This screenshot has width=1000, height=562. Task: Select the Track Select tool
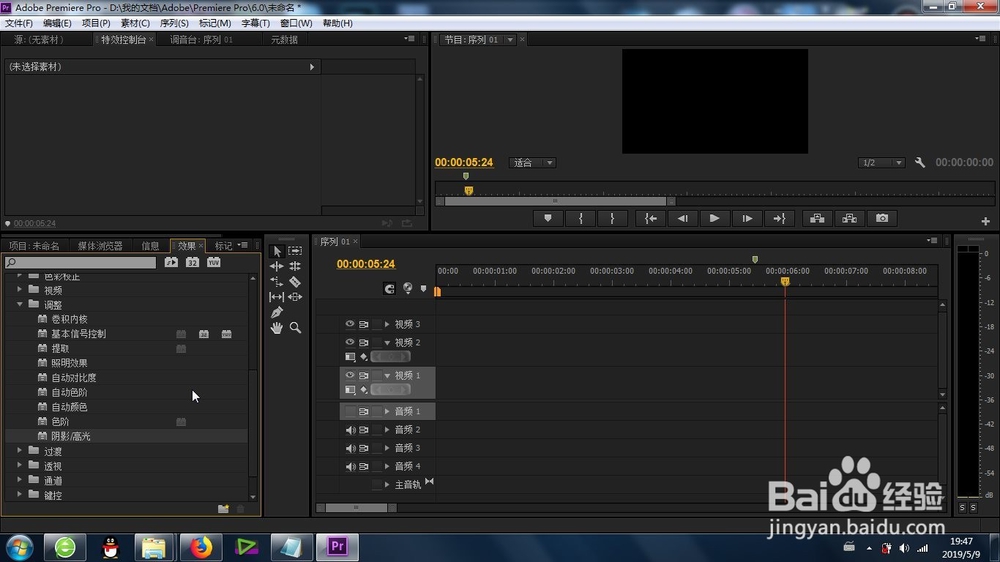click(295, 251)
